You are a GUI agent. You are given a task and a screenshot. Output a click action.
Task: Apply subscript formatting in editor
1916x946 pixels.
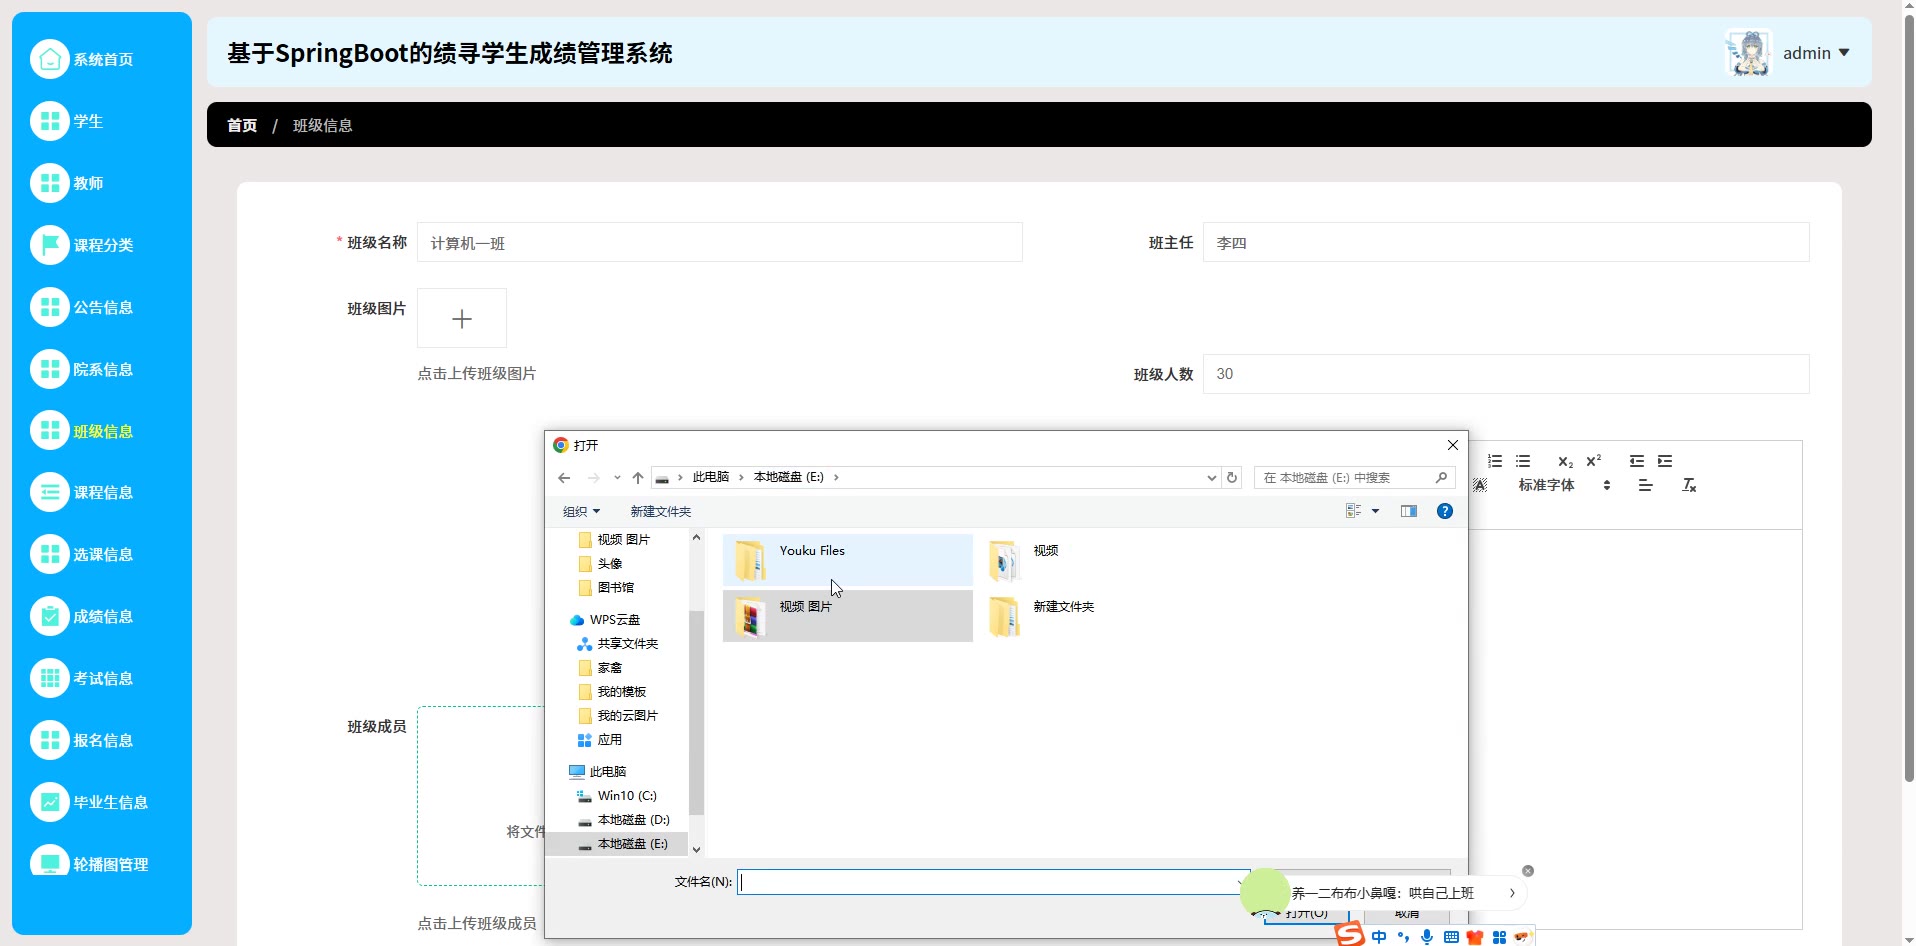click(x=1566, y=461)
